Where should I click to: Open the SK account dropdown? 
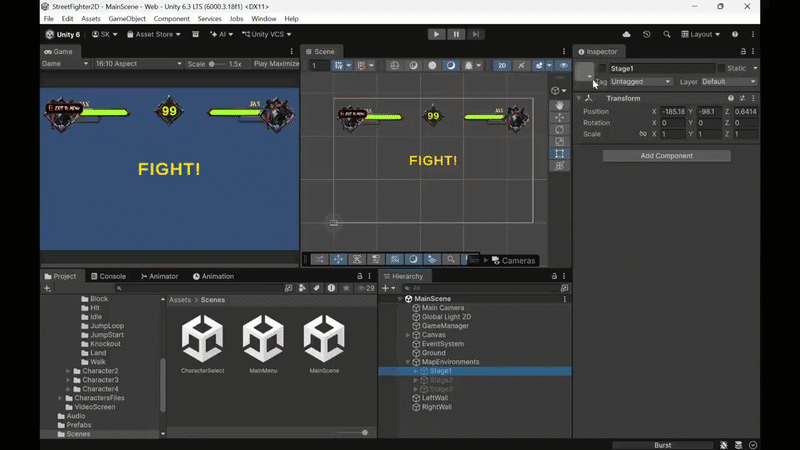[105, 34]
